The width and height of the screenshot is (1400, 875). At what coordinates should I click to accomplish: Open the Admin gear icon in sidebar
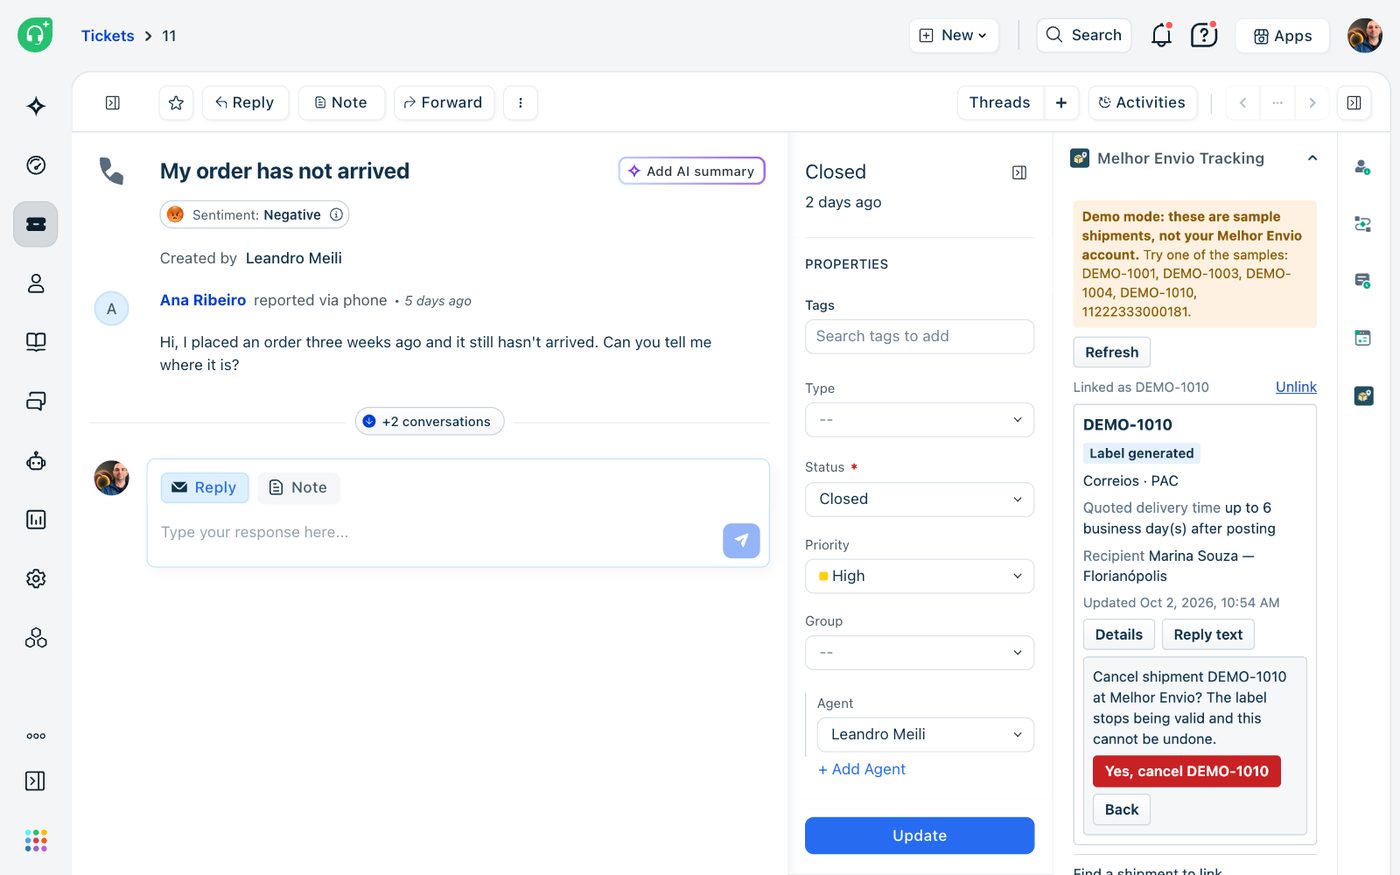click(x=36, y=578)
